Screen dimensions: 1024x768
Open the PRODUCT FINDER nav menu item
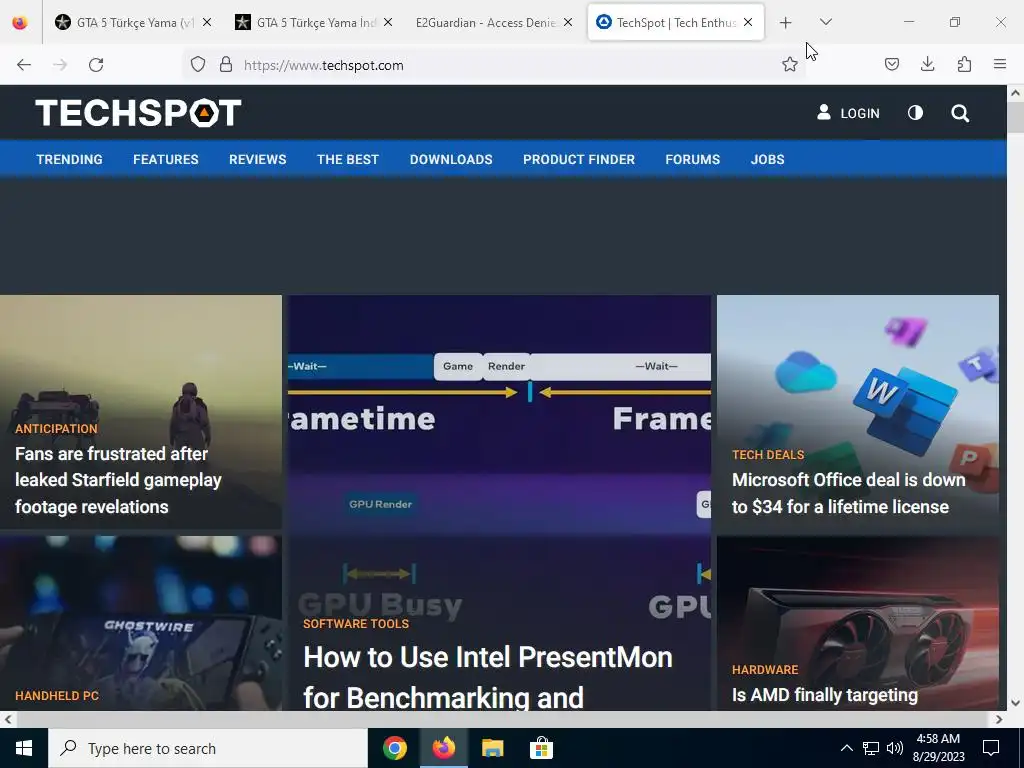coord(579,159)
